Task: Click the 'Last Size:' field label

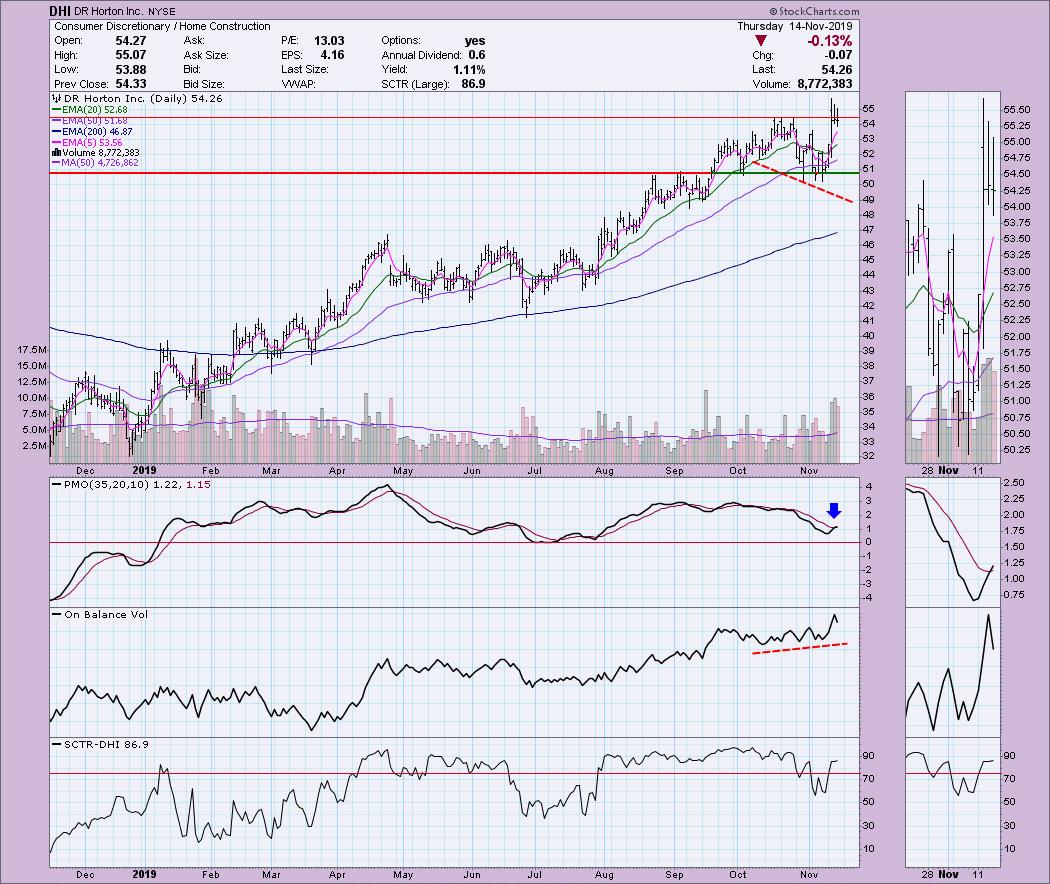Action: click(x=305, y=70)
